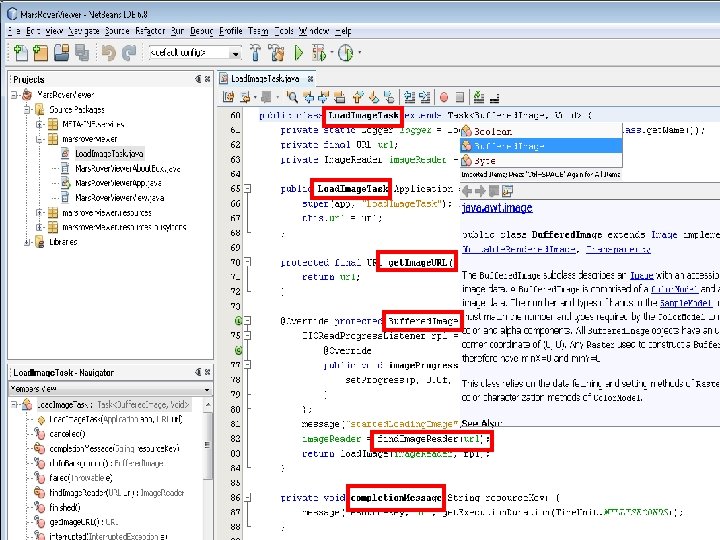
Task: Open the Profile icon dropdown arrow
Action: point(359,53)
